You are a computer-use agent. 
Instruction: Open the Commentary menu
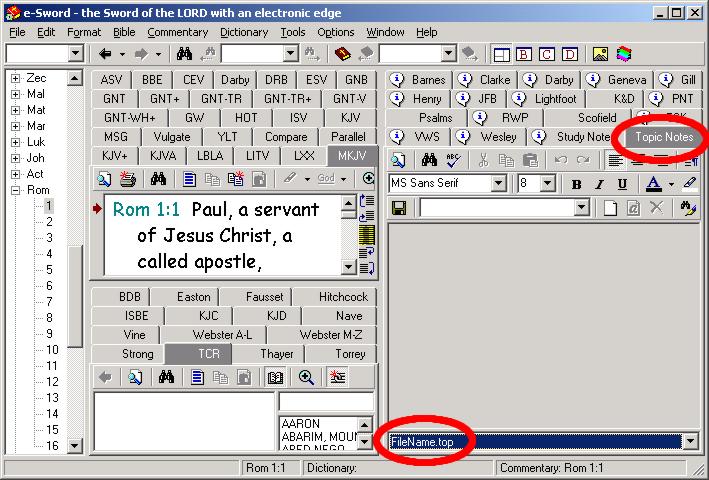click(x=177, y=32)
